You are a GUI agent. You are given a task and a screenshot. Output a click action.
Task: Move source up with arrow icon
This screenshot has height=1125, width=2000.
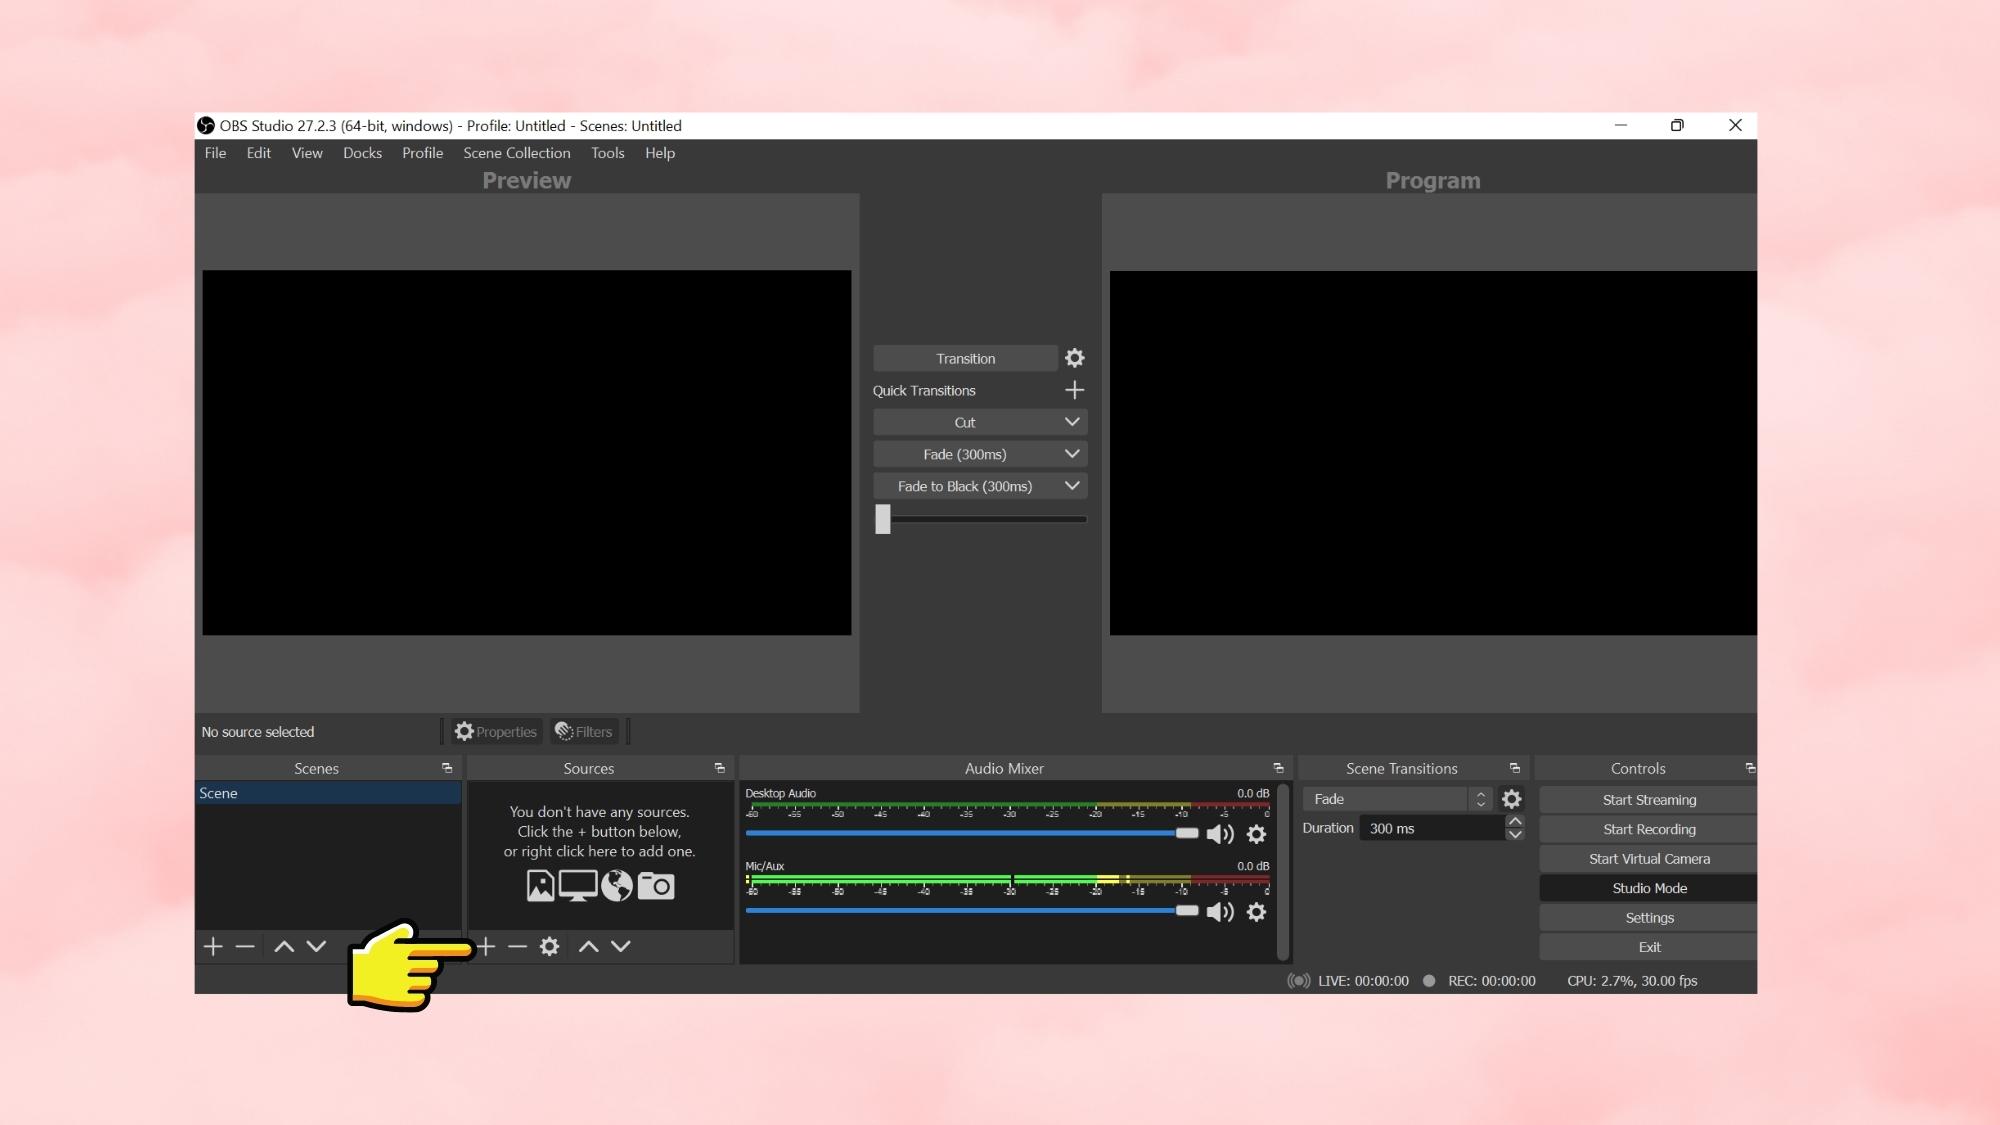pyautogui.click(x=589, y=946)
